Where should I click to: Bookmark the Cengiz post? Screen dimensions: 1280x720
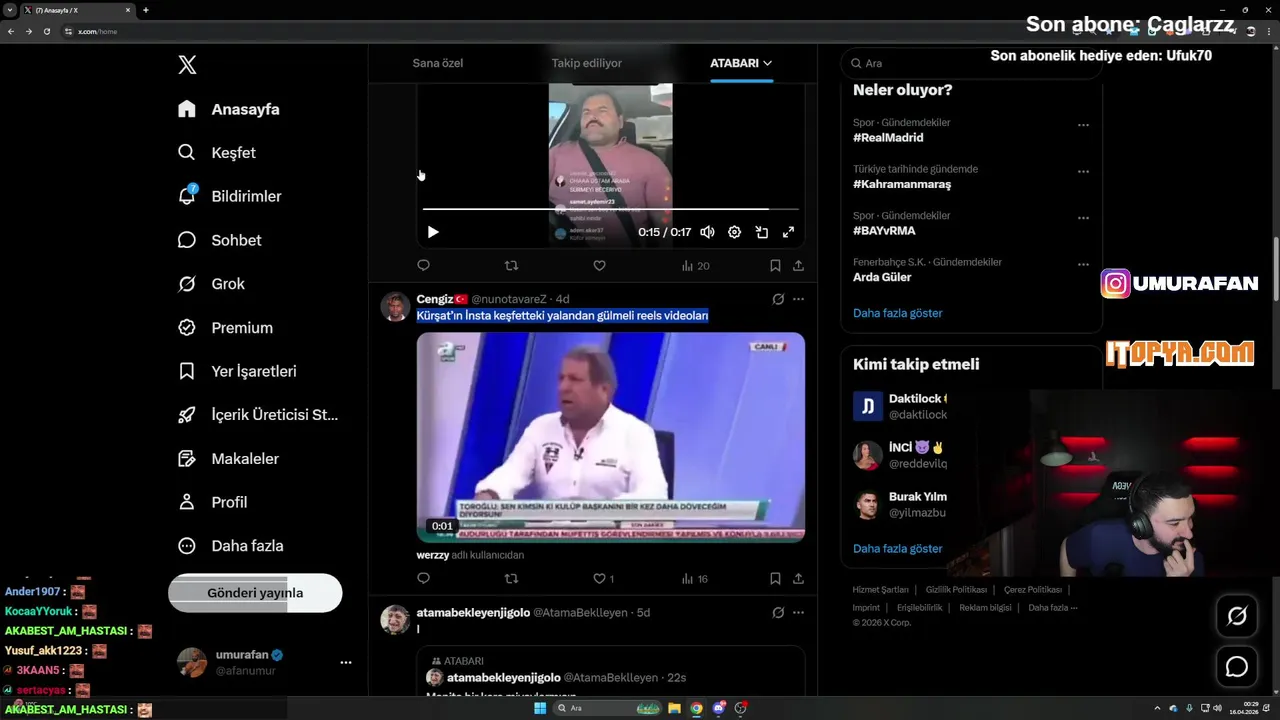tap(775, 578)
